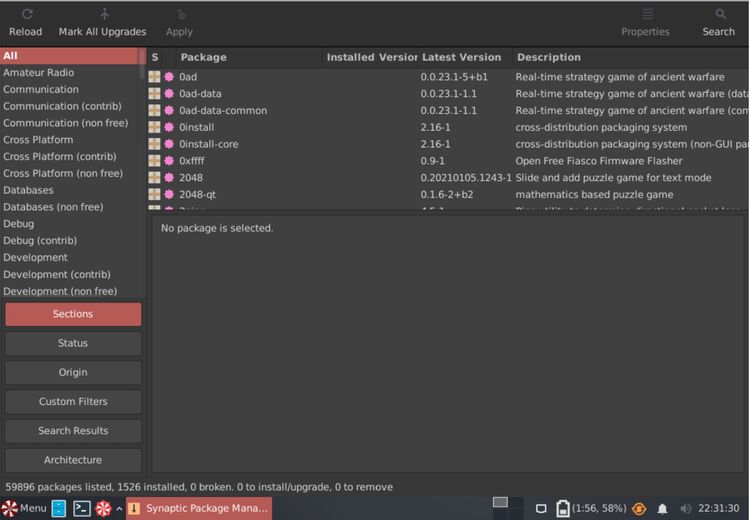Show Search Results view
Viewport: 750px width, 520px height.
tap(73, 431)
